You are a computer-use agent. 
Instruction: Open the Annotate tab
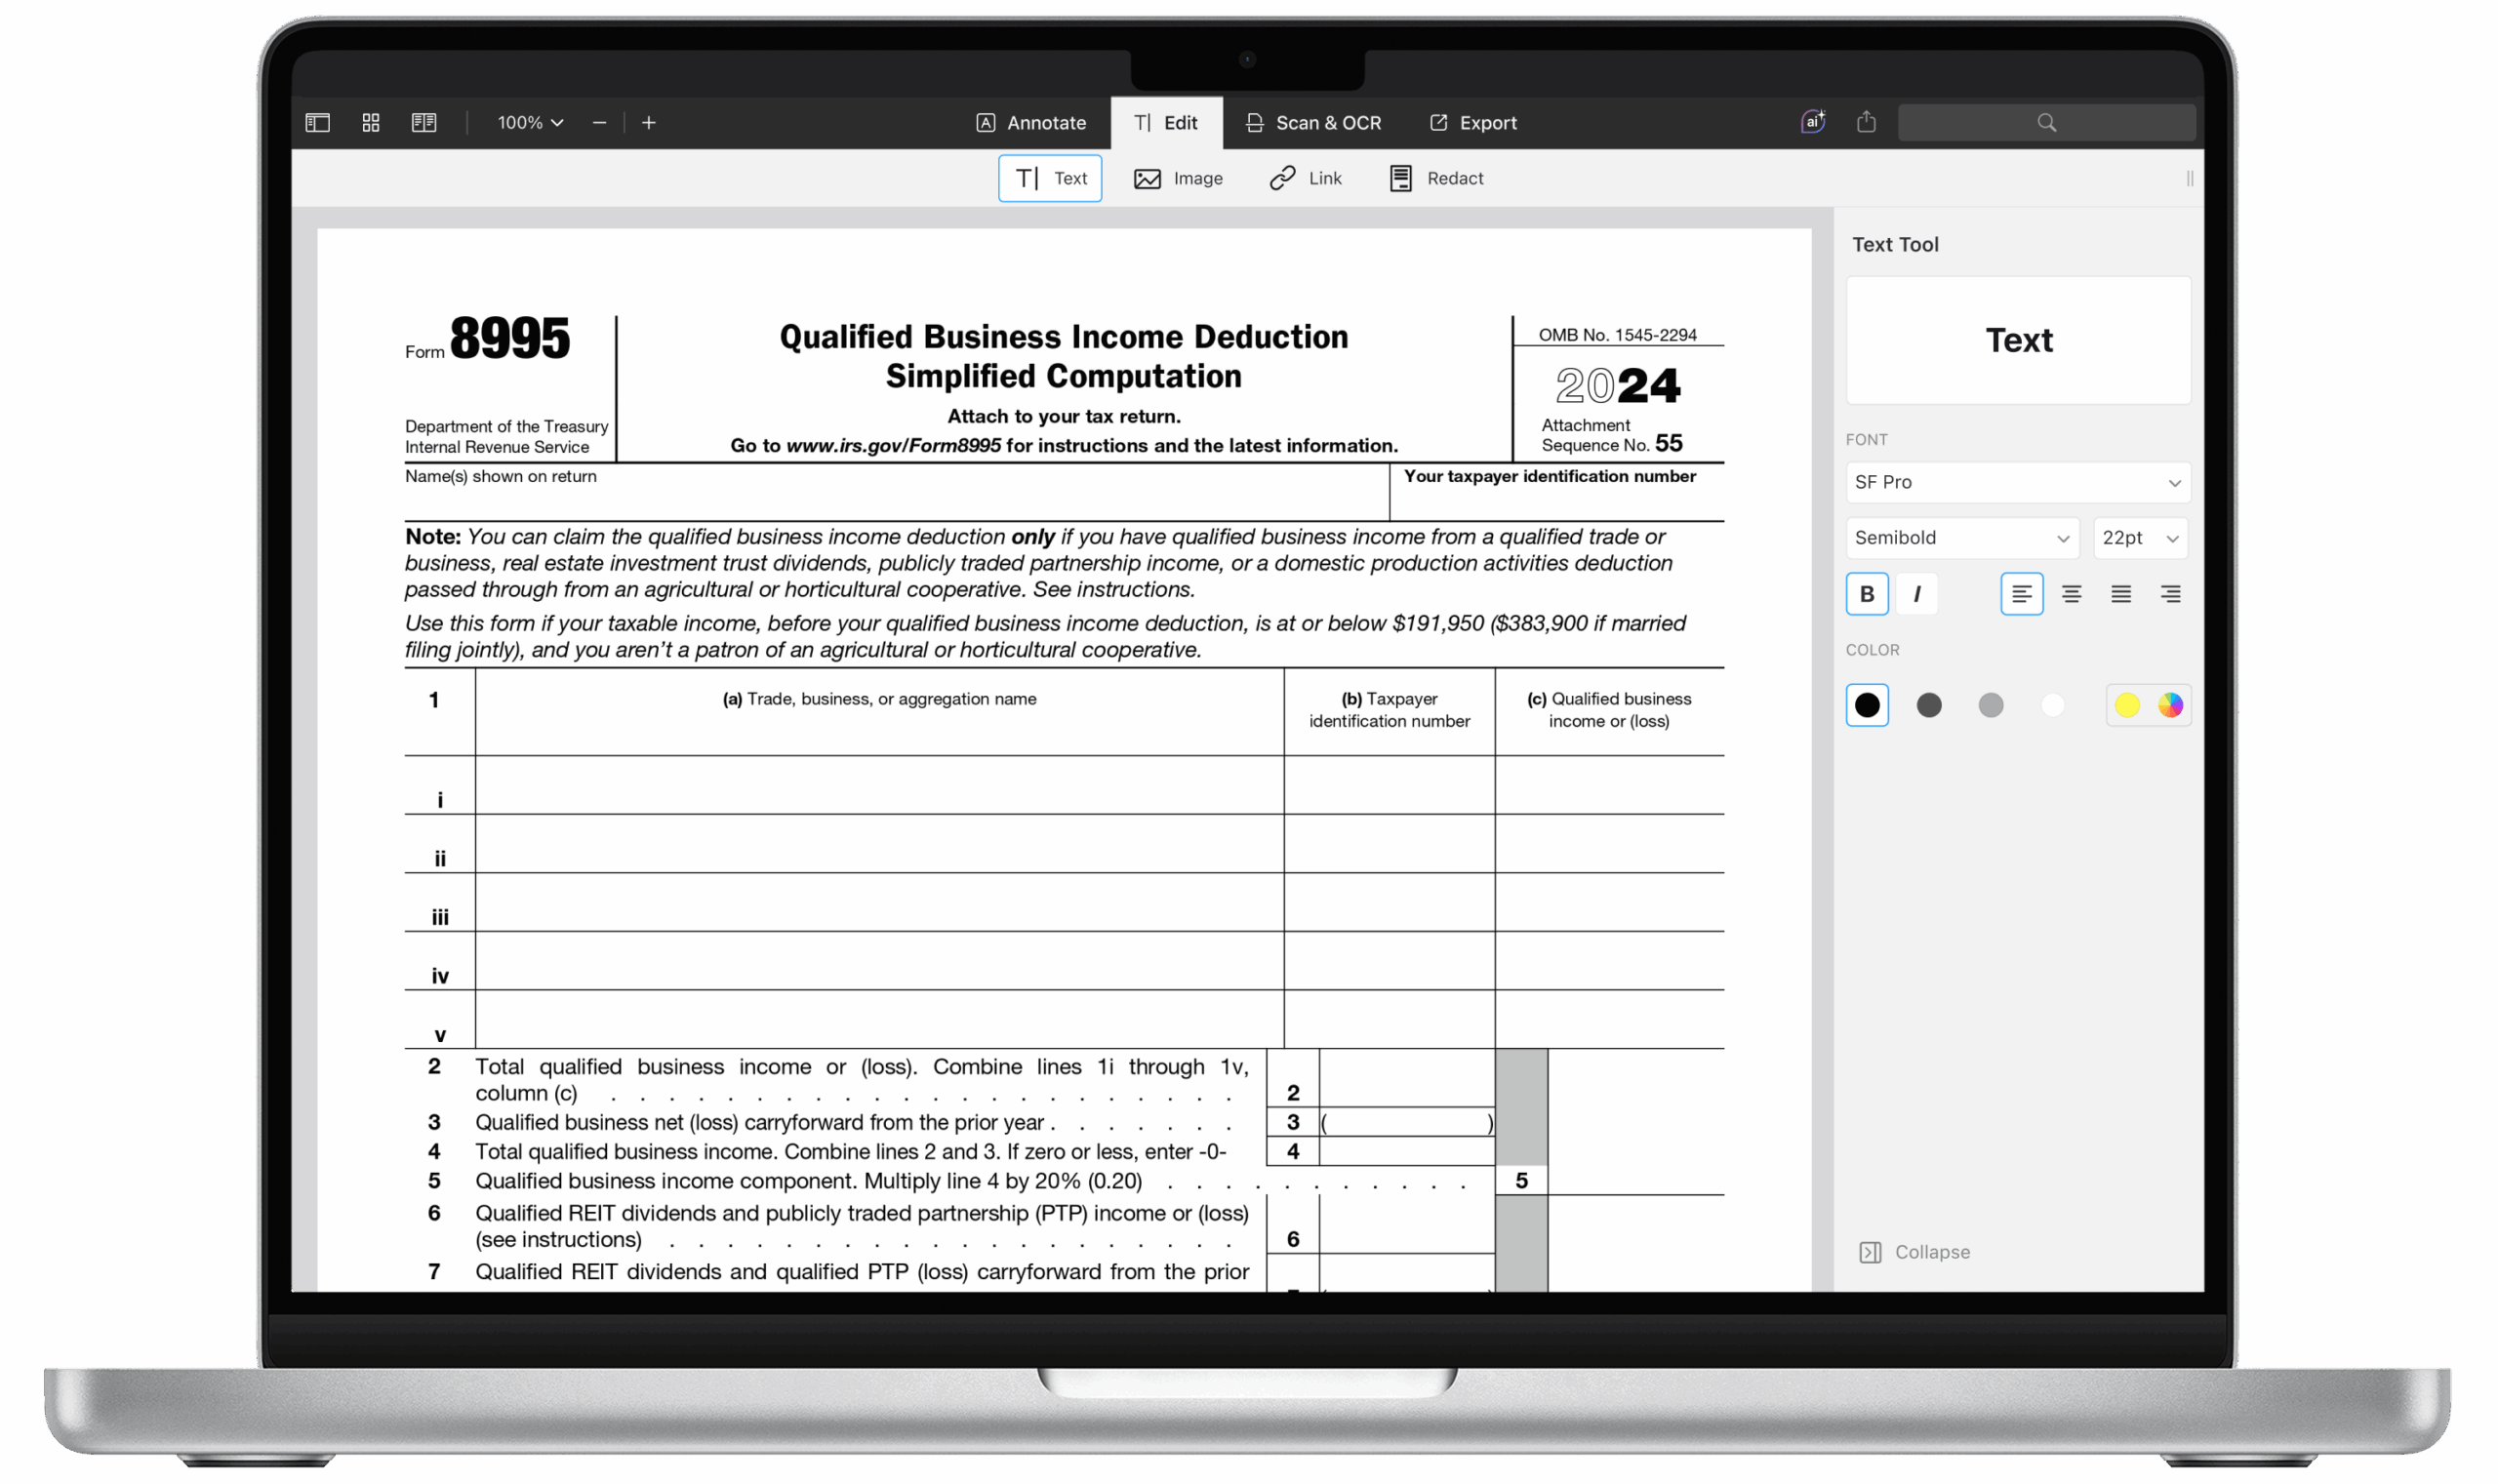[1030, 122]
